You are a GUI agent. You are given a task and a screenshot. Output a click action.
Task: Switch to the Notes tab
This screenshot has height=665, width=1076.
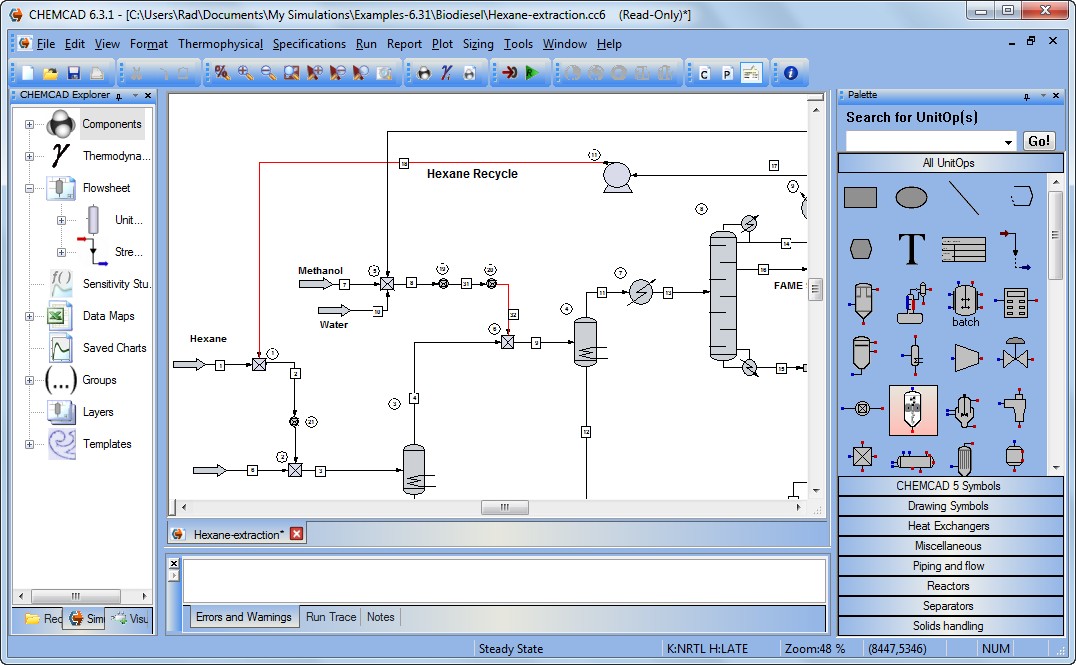point(380,617)
